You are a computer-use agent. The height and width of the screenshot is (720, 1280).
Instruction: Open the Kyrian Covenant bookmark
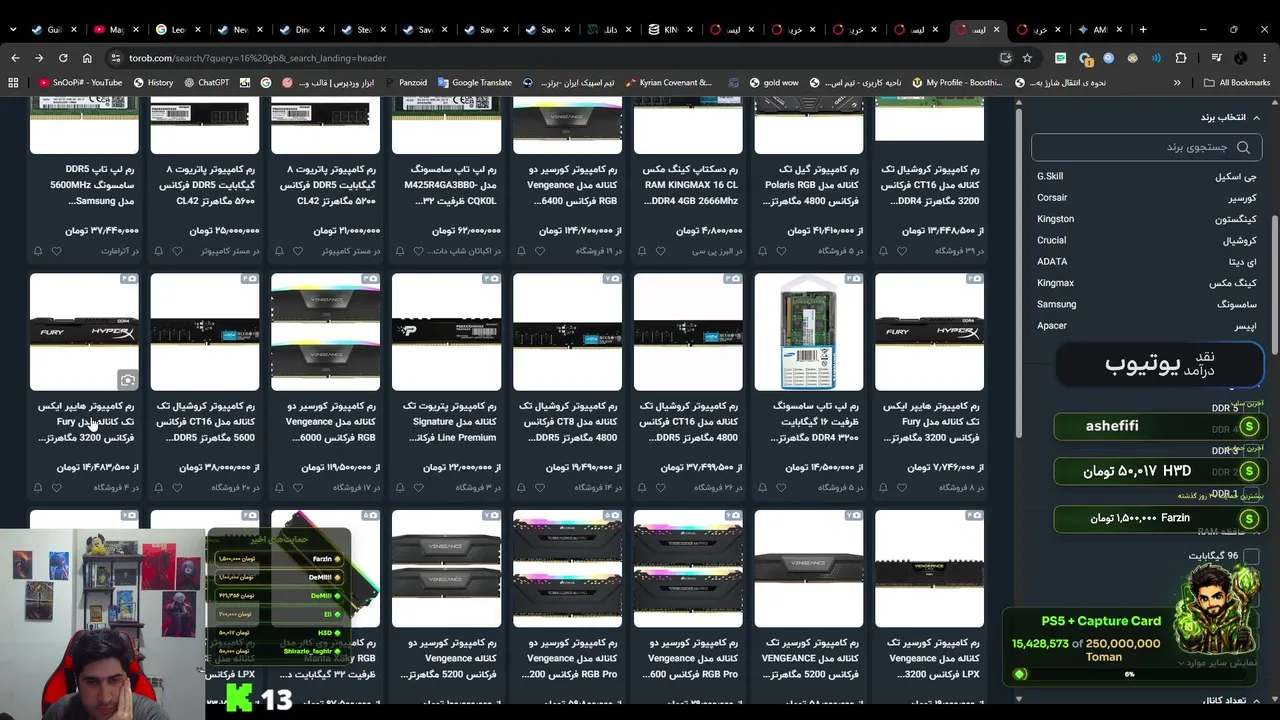click(667, 83)
